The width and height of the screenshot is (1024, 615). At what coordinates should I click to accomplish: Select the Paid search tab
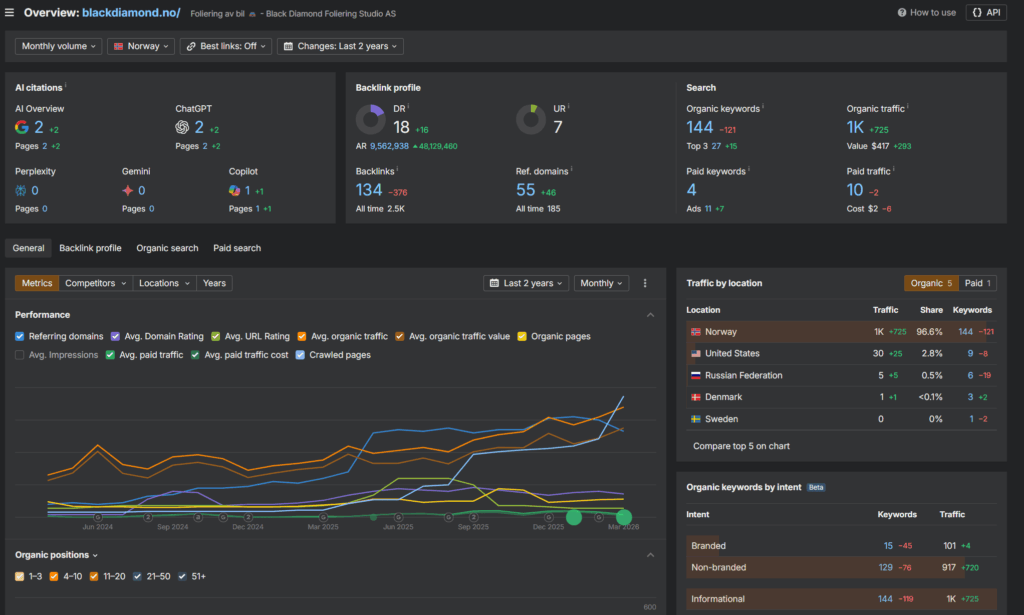237,248
